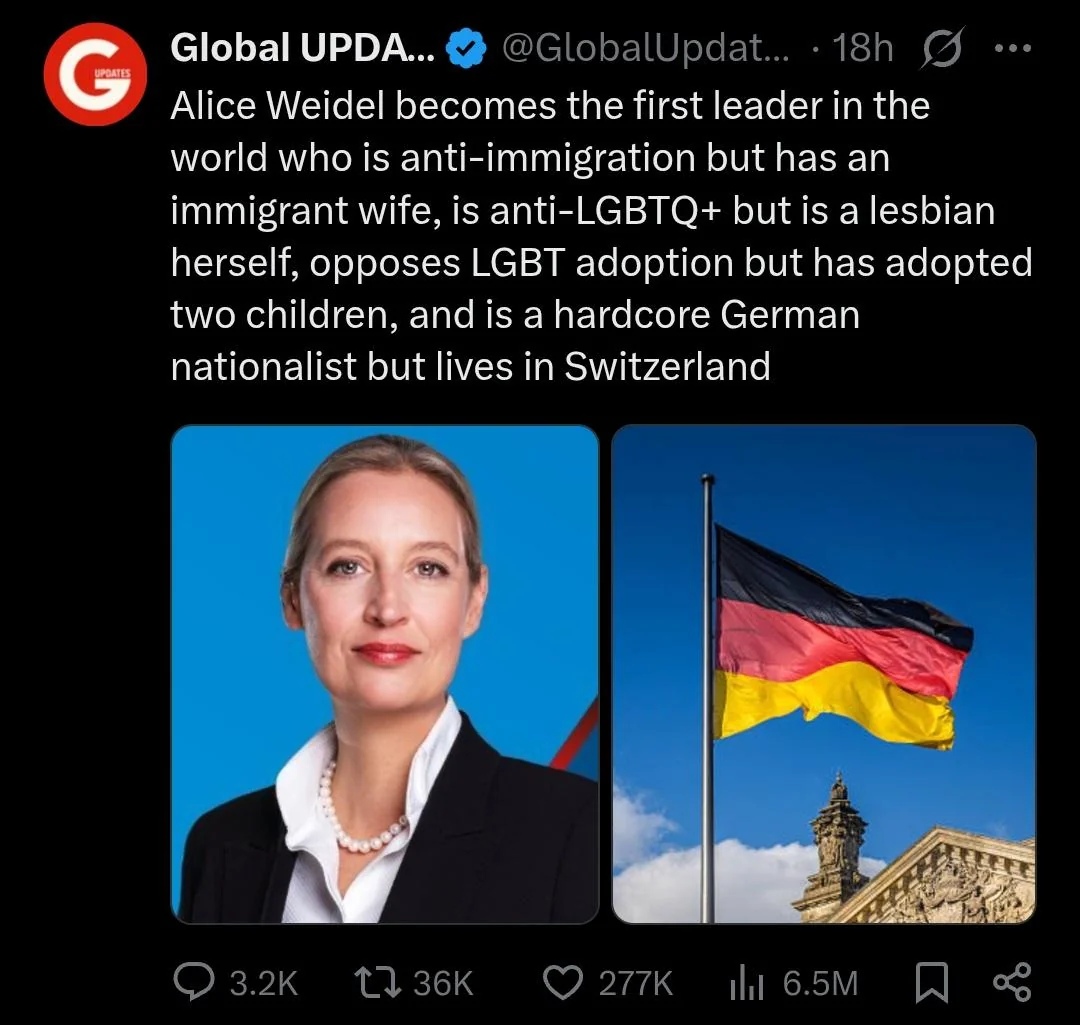
Task: View post analytics bar chart icon
Action: pos(747,983)
